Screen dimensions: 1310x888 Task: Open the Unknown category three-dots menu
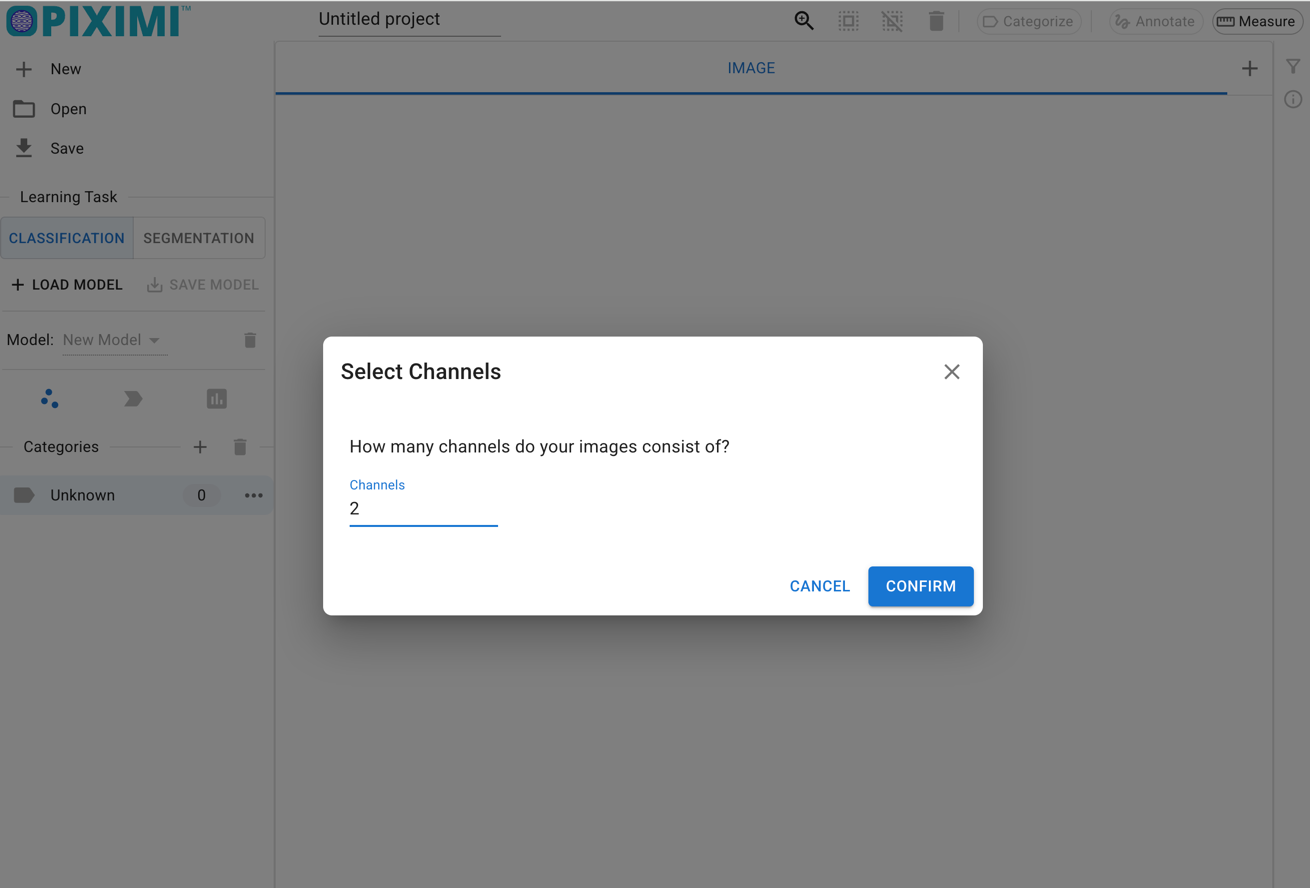click(254, 495)
